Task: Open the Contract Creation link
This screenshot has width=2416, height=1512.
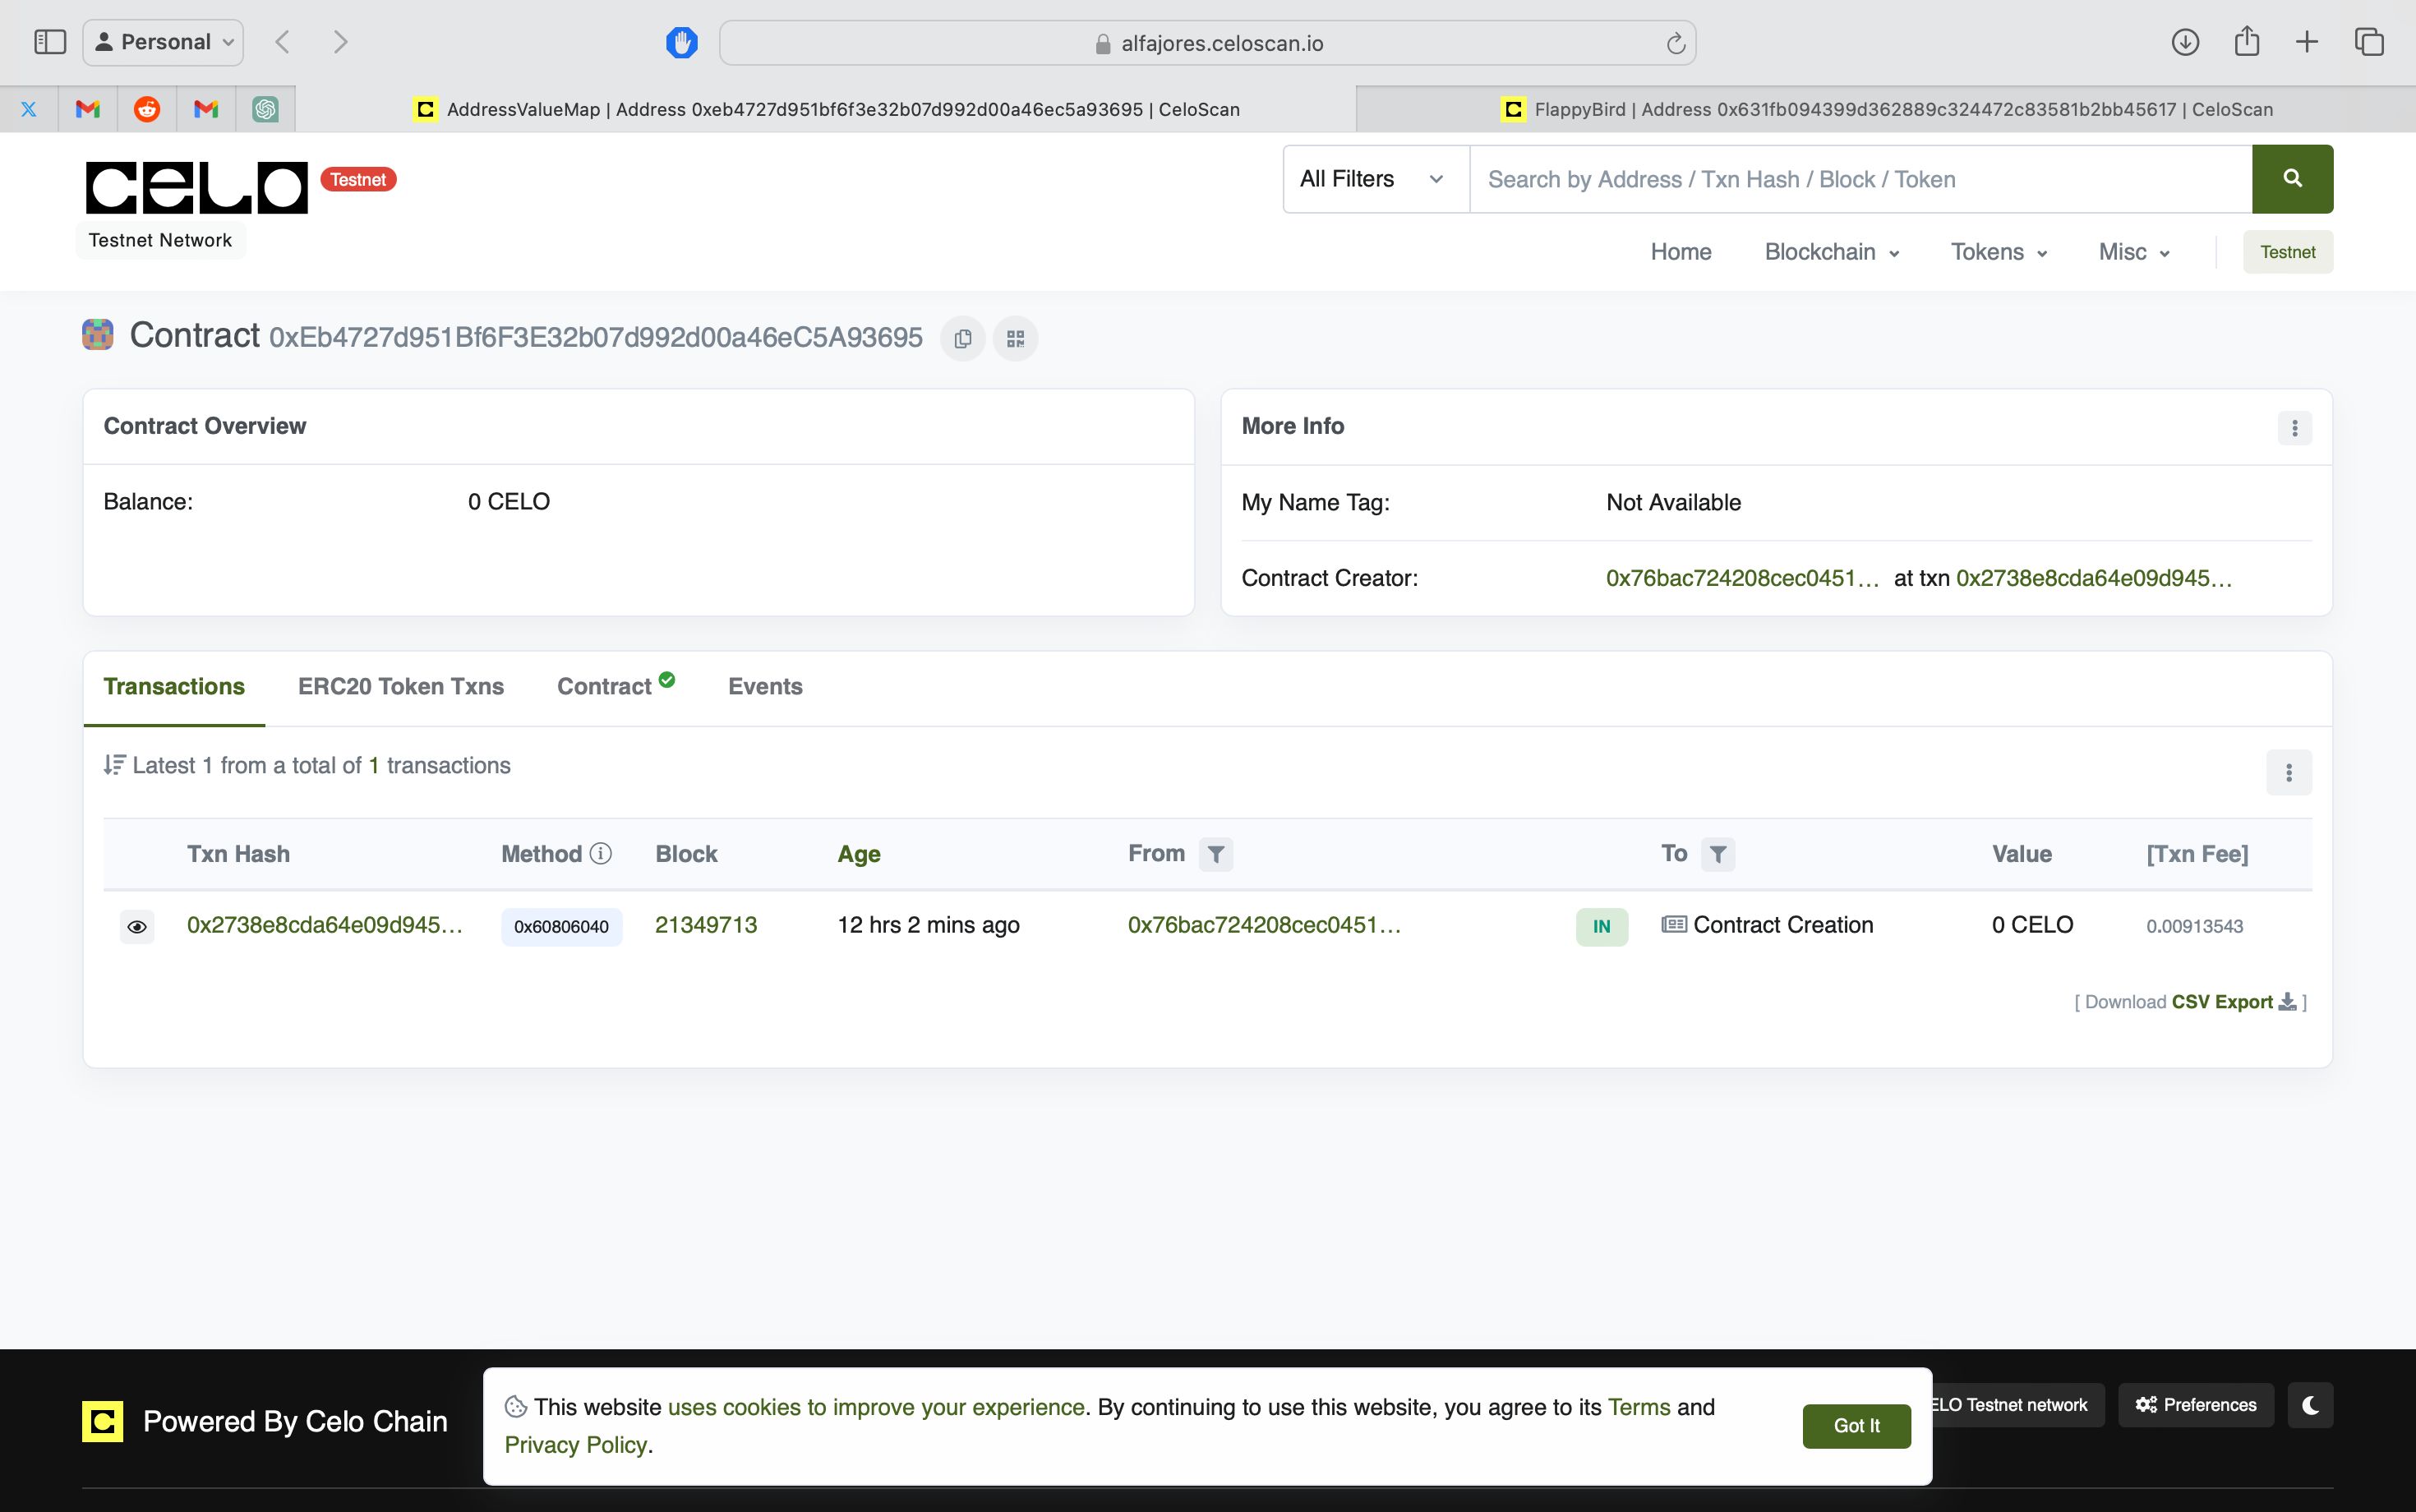Action: pyautogui.click(x=1782, y=925)
